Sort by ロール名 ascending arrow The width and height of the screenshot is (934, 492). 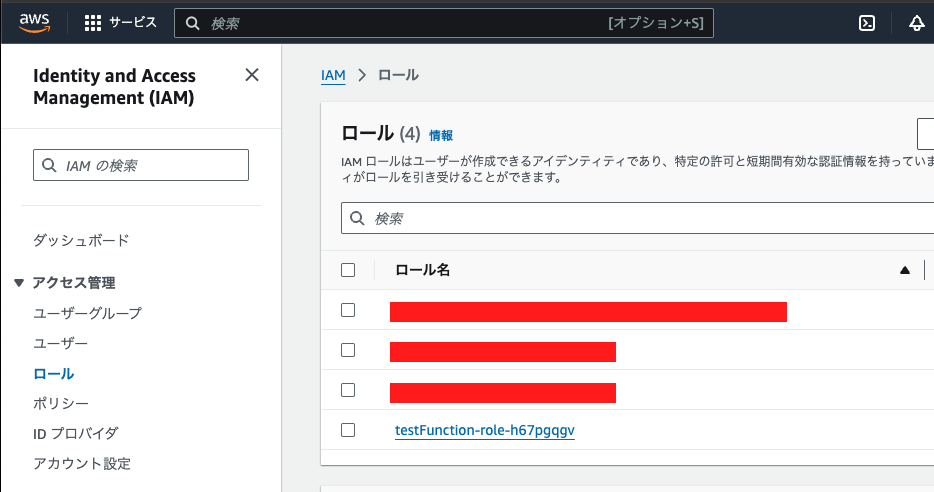pos(905,270)
